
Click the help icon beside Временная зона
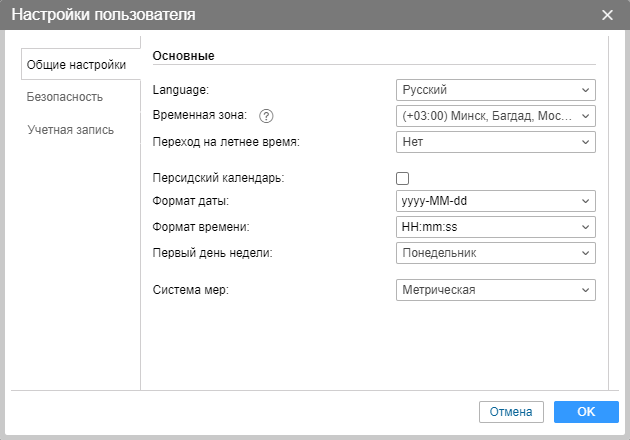[x=266, y=116]
